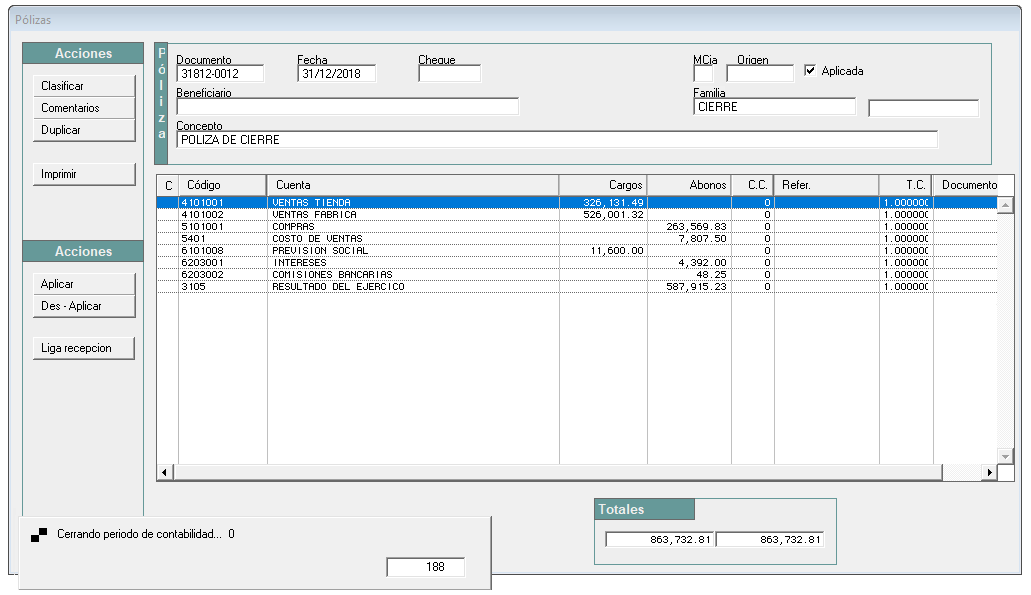Viewport: 1031px width, 595px height.
Task: Print the póliza using Imprimir
Action: pyautogui.click(x=84, y=174)
